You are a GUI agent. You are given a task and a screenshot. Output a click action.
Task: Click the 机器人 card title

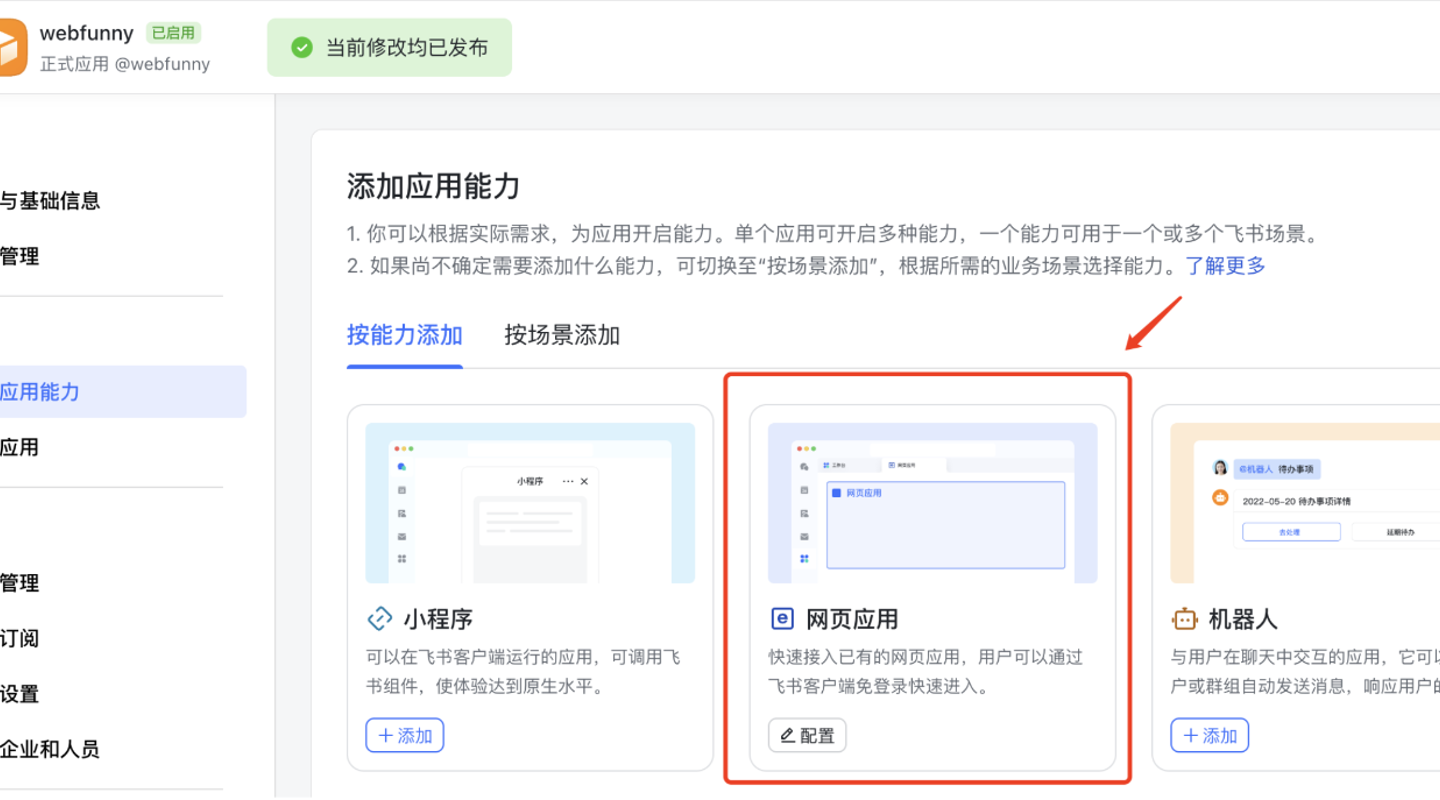pos(1243,619)
